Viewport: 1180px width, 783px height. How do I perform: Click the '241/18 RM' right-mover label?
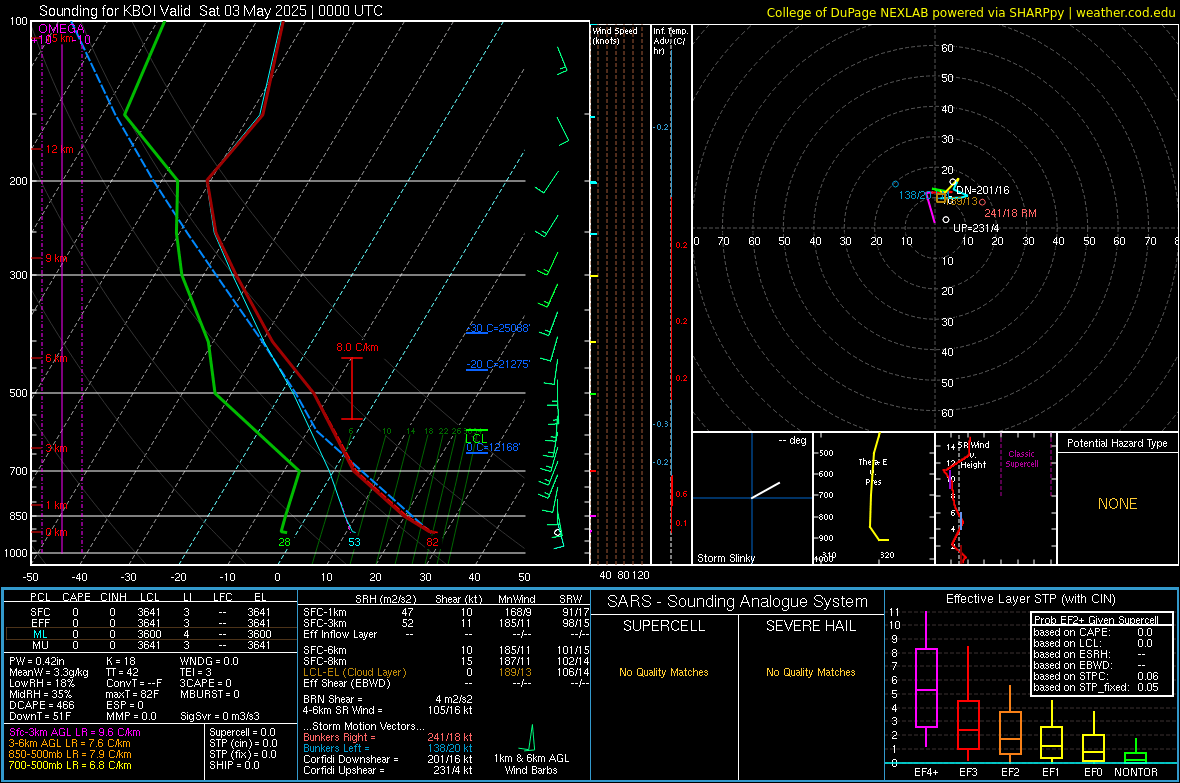click(1010, 213)
